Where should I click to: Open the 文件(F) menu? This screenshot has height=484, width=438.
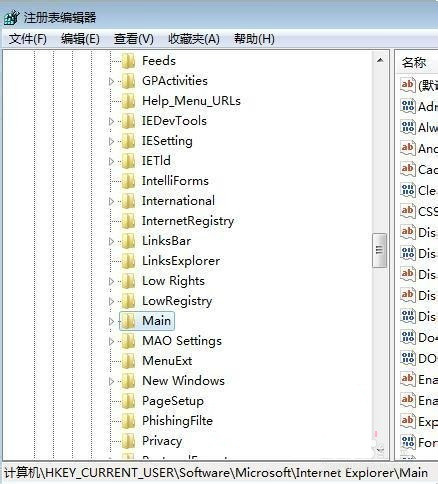click(x=28, y=39)
